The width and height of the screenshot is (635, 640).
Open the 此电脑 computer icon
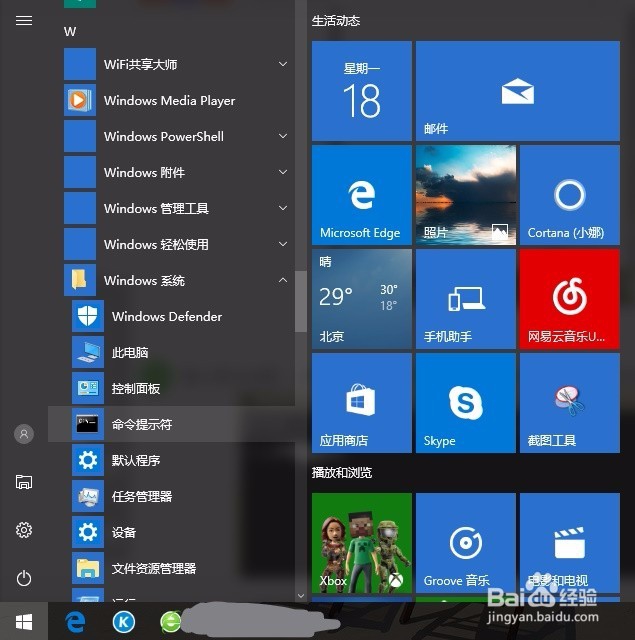[88, 352]
